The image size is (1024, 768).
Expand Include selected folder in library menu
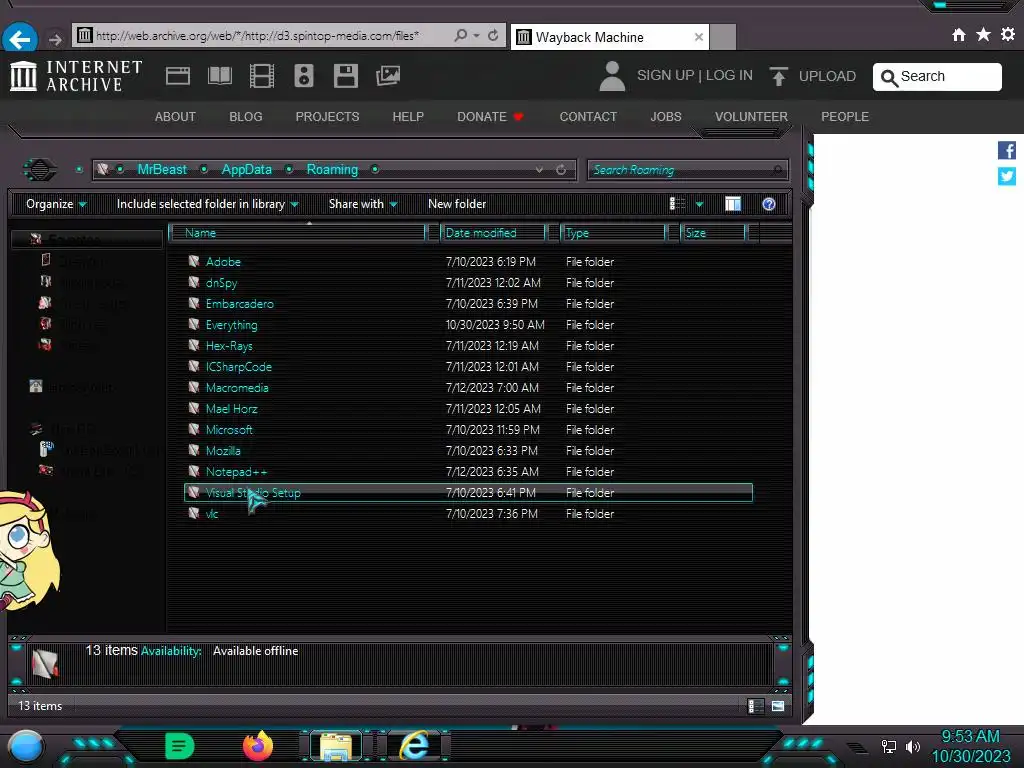(x=207, y=204)
